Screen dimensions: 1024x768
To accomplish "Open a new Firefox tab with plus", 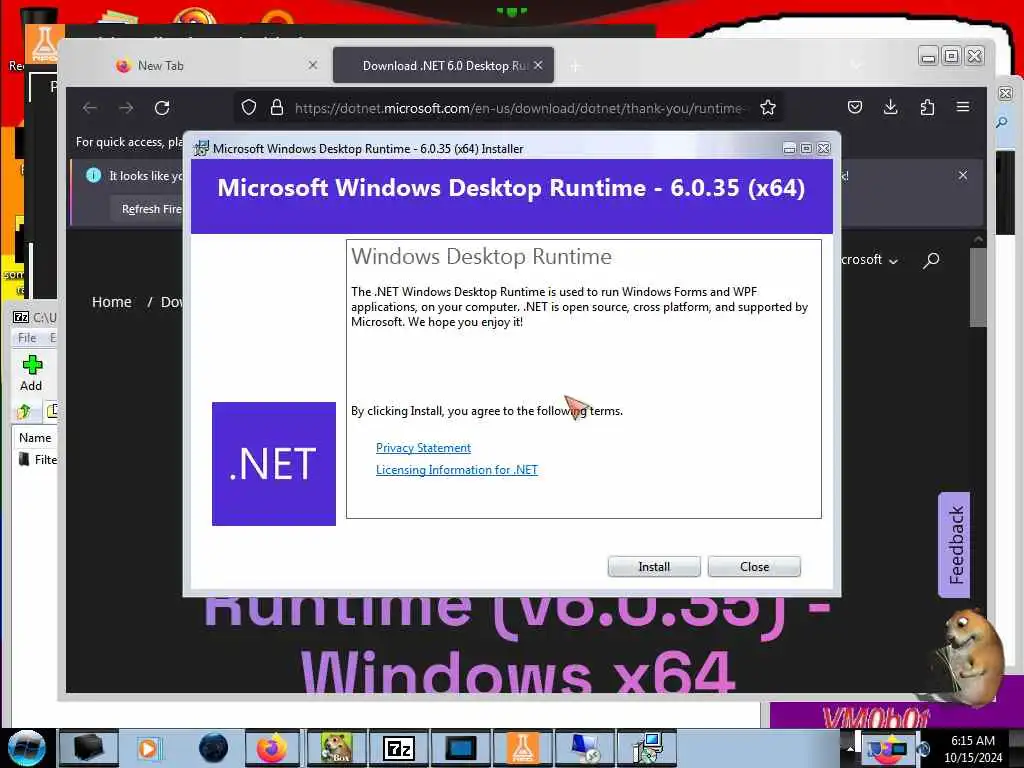I will [575, 66].
